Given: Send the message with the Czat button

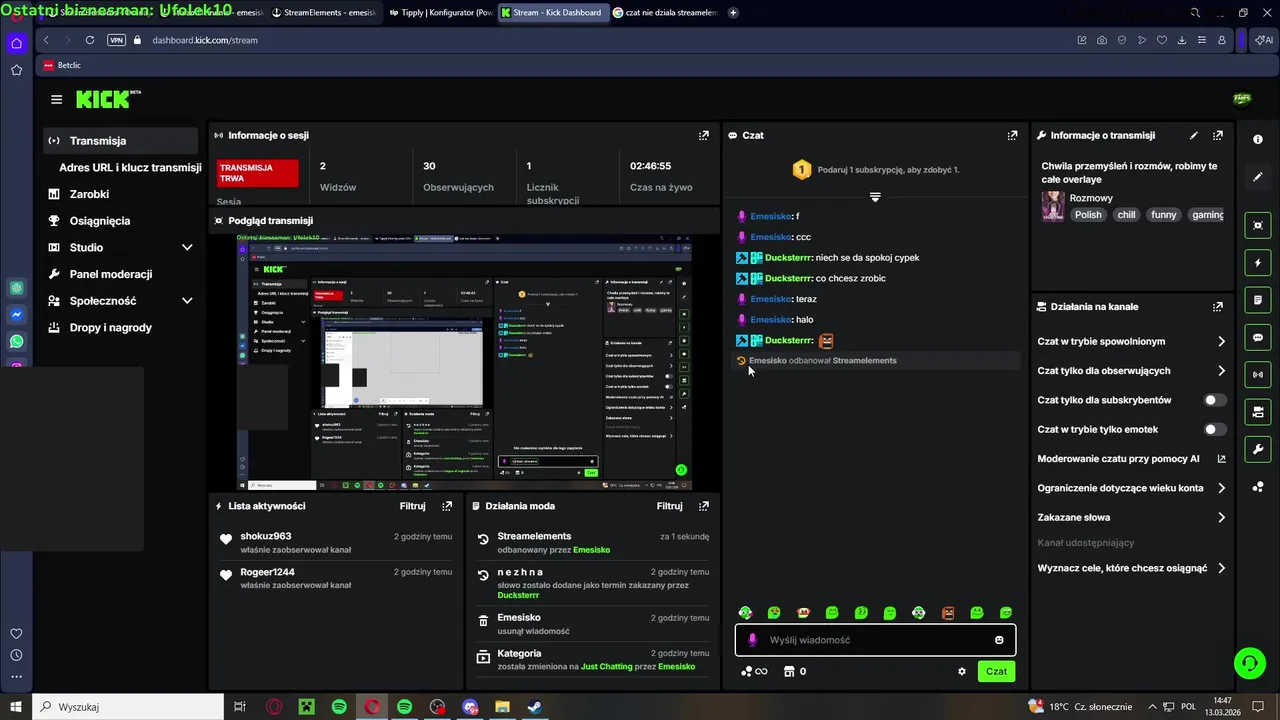Looking at the screenshot, I should [996, 671].
